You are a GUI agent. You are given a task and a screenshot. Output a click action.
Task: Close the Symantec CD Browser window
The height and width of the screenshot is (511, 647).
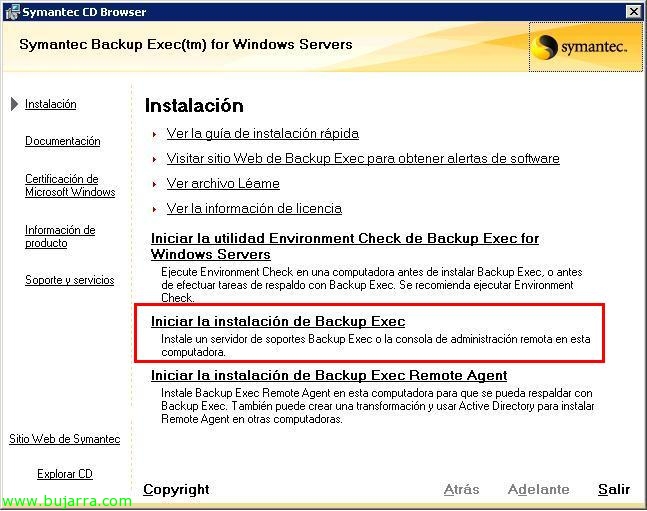pyautogui.click(x=634, y=12)
